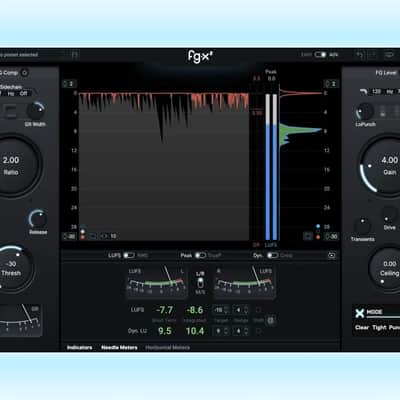Click the LUFS Range stepper showing 4
The image size is (400, 400).
(x=241, y=310)
